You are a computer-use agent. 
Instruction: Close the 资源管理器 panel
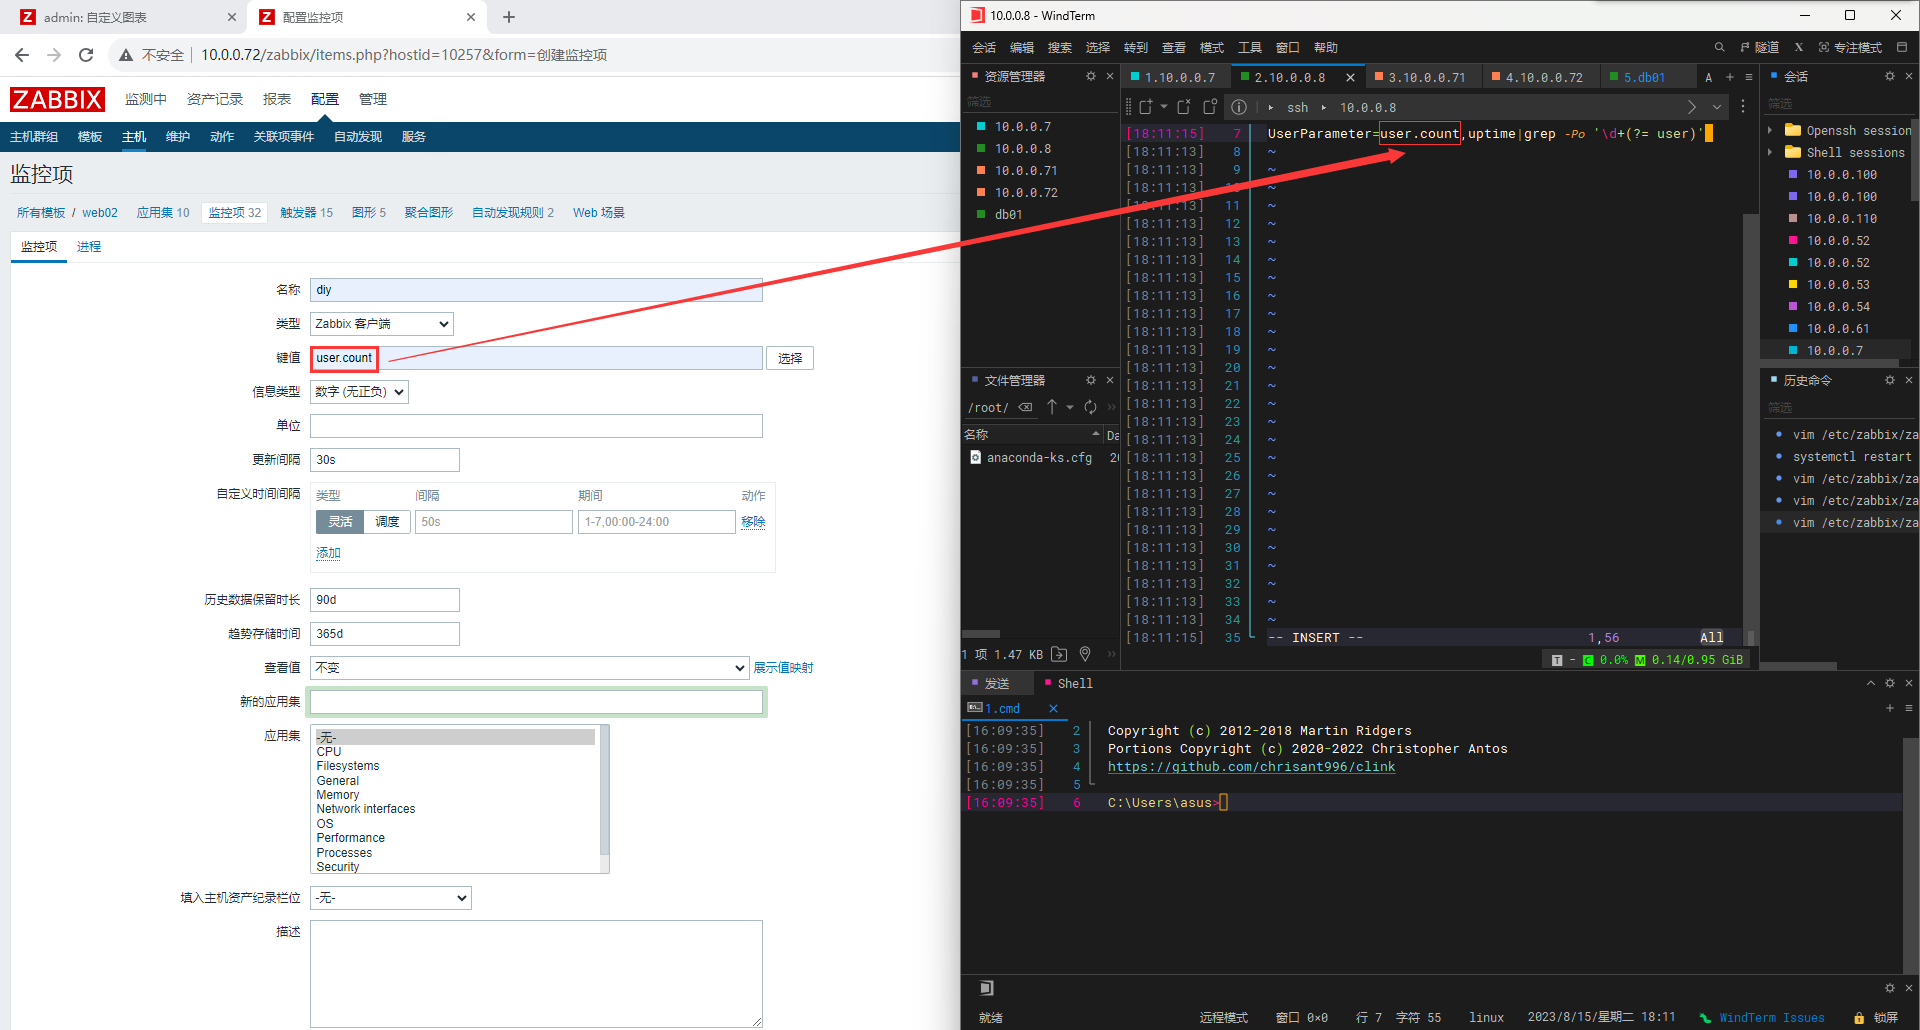pyautogui.click(x=1110, y=76)
